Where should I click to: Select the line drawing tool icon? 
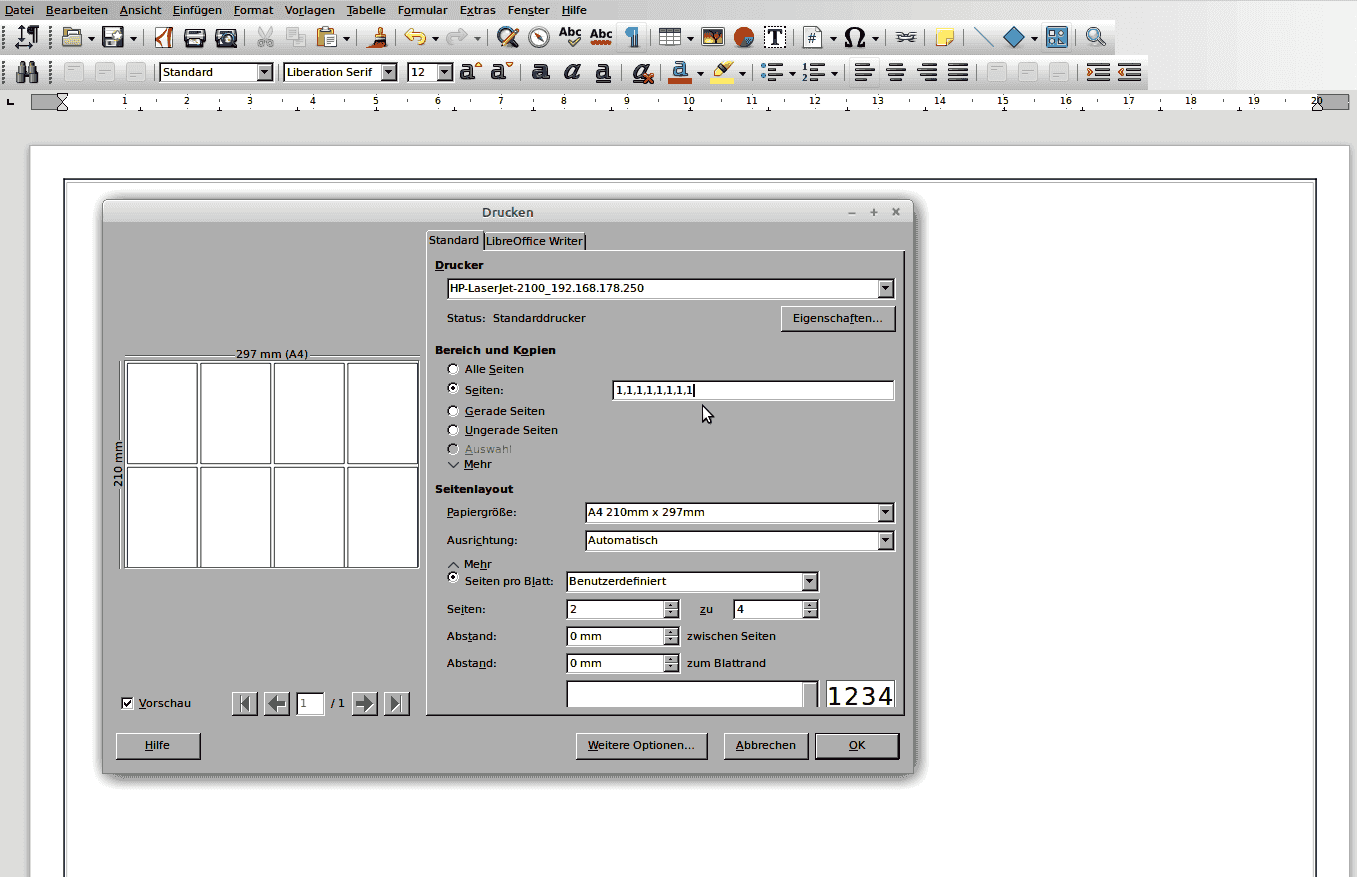pyautogui.click(x=984, y=38)
